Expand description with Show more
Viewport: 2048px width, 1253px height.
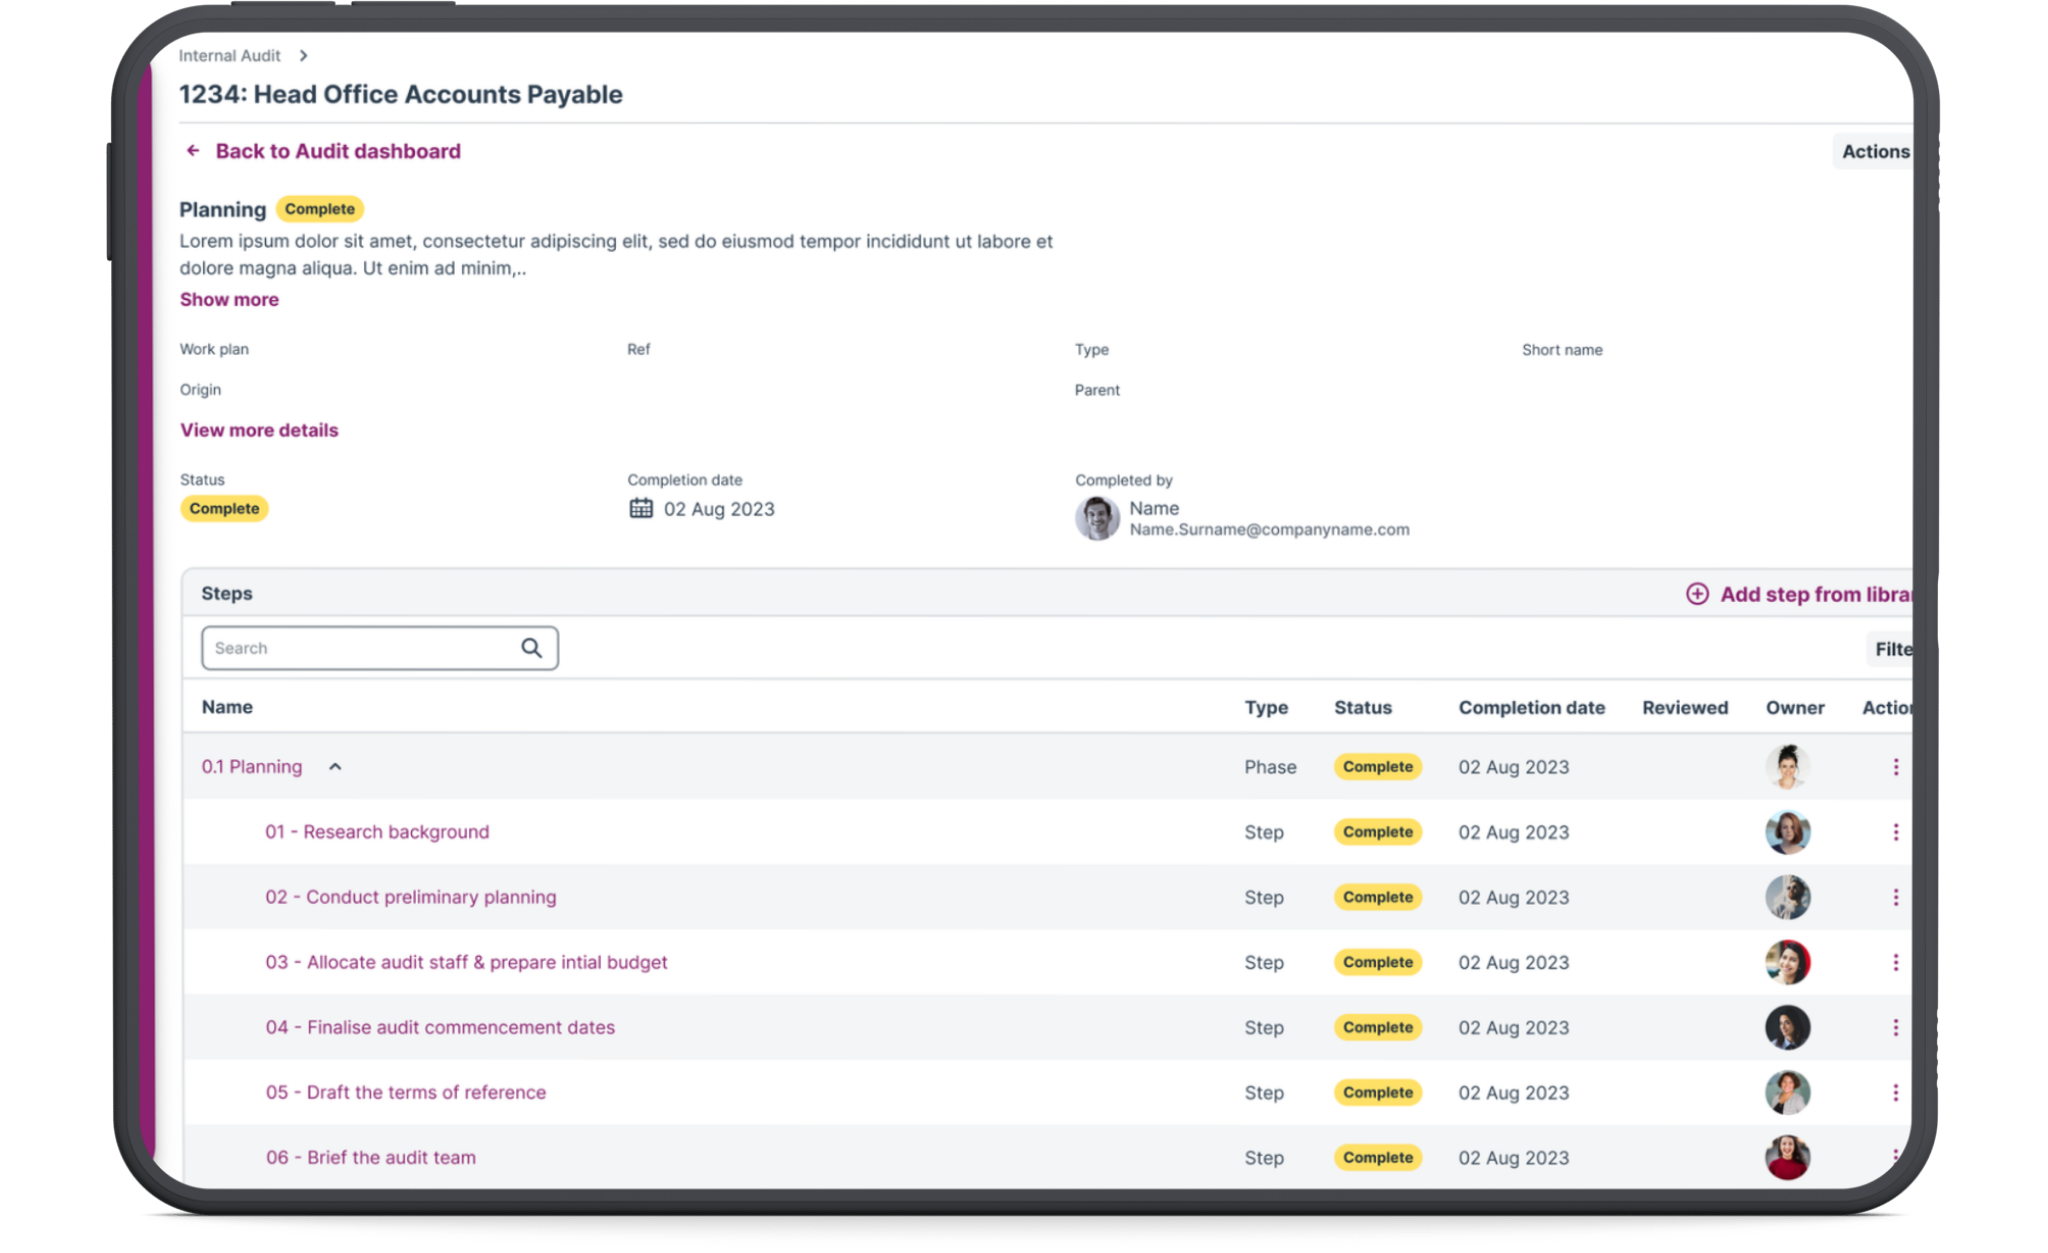[229, 300]
